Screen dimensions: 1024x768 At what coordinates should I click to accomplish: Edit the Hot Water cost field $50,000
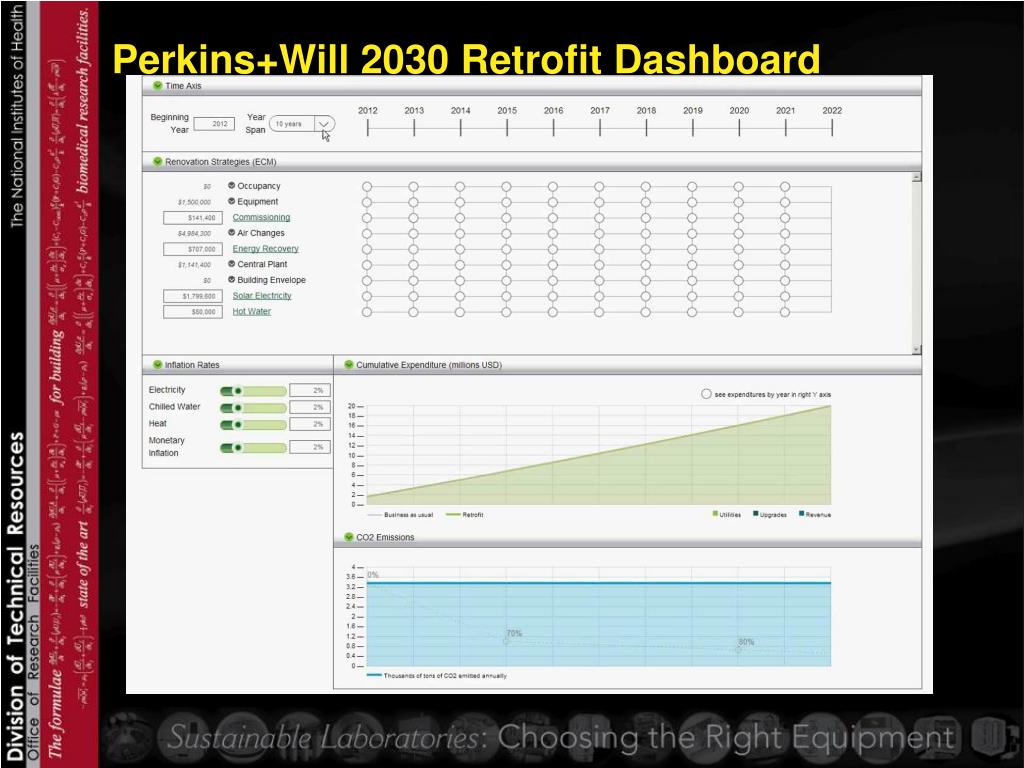pyautogui.click(x=193, y=312)
